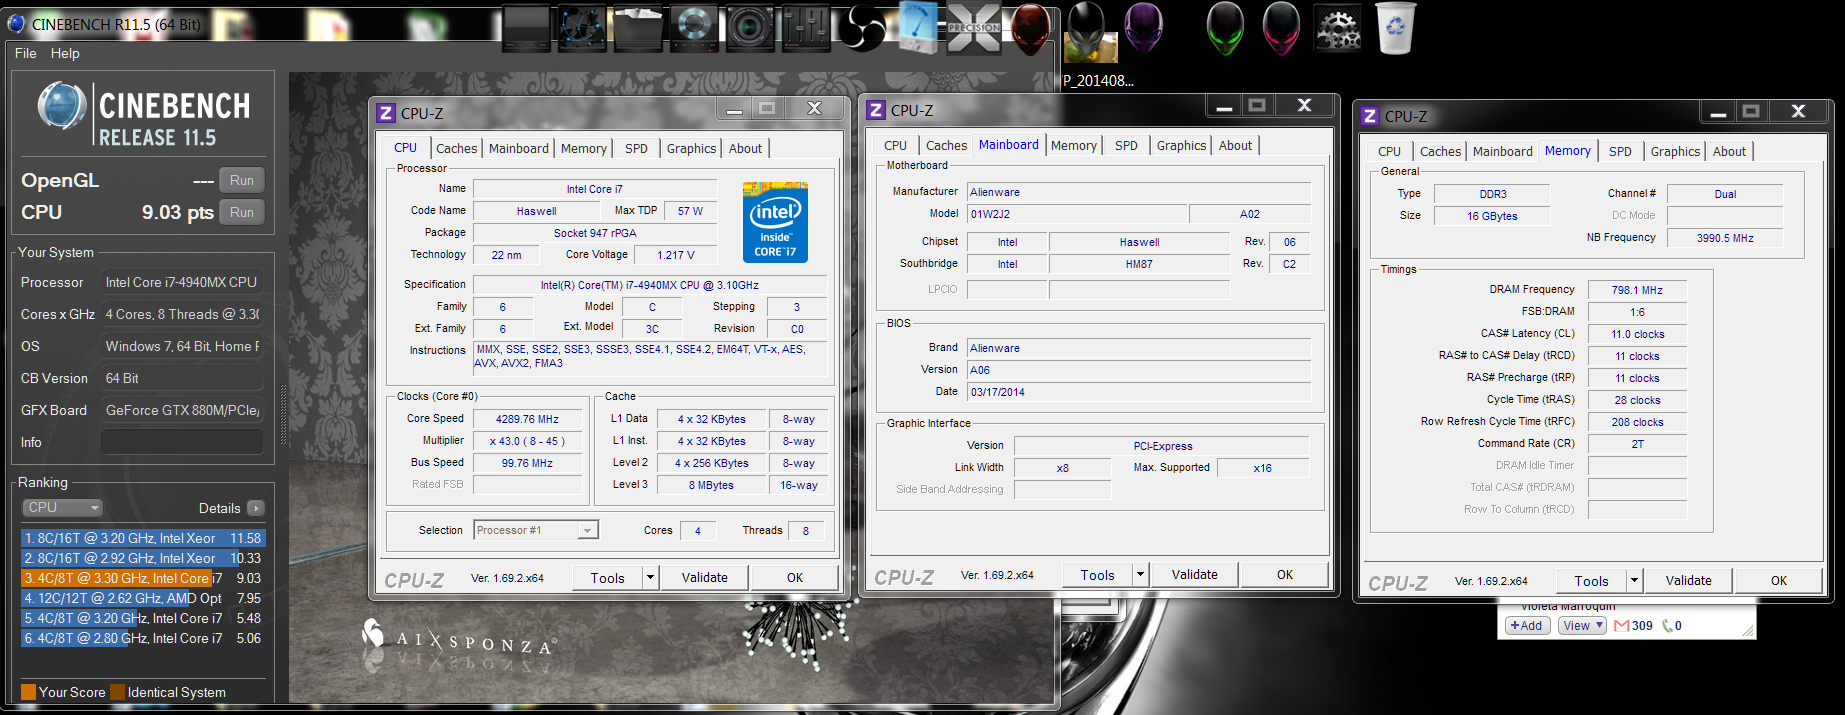
Task: Run the OpenGL benchmark
Action: pyautogui.click(x=242, y=180)
